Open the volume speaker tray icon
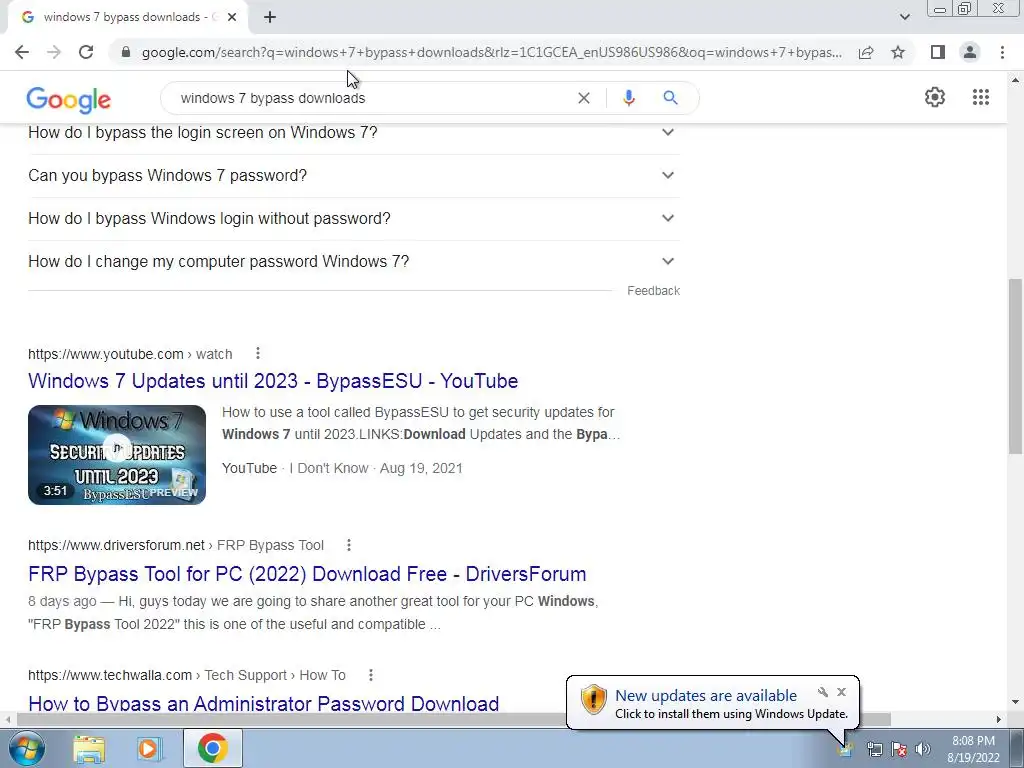 tap(923, 749)
